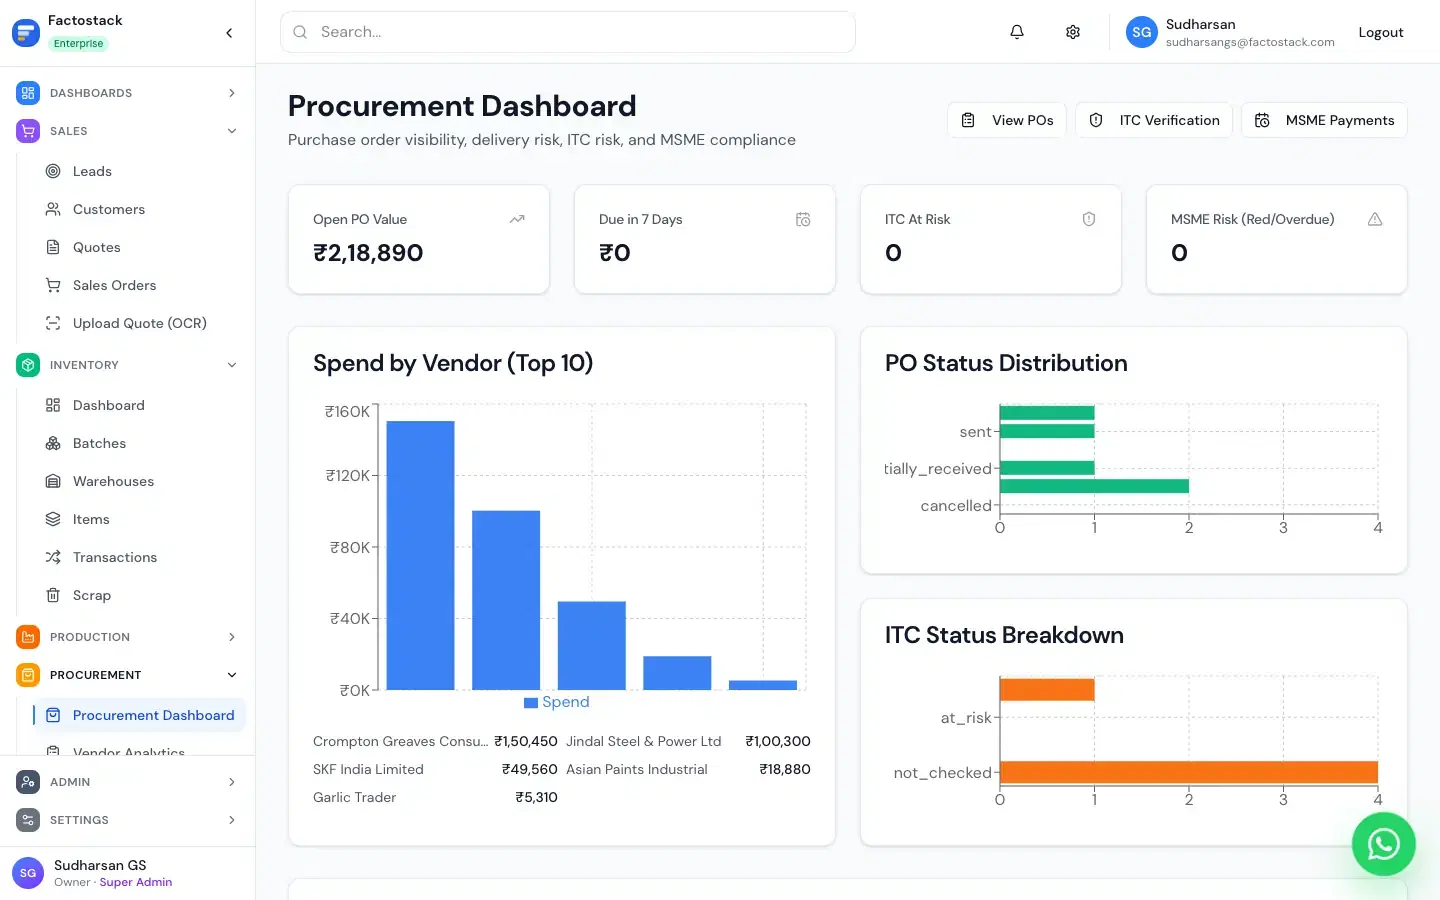Click the not_checked orange bar

[x=1189, y=772]
